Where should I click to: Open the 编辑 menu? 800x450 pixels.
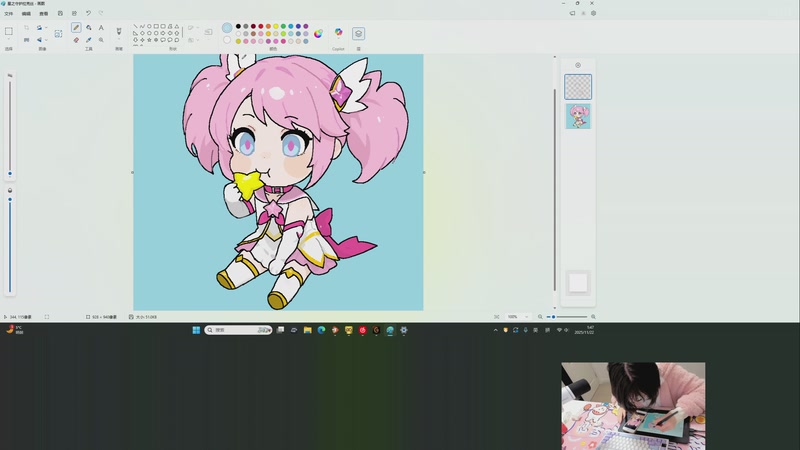click(26, 14)
